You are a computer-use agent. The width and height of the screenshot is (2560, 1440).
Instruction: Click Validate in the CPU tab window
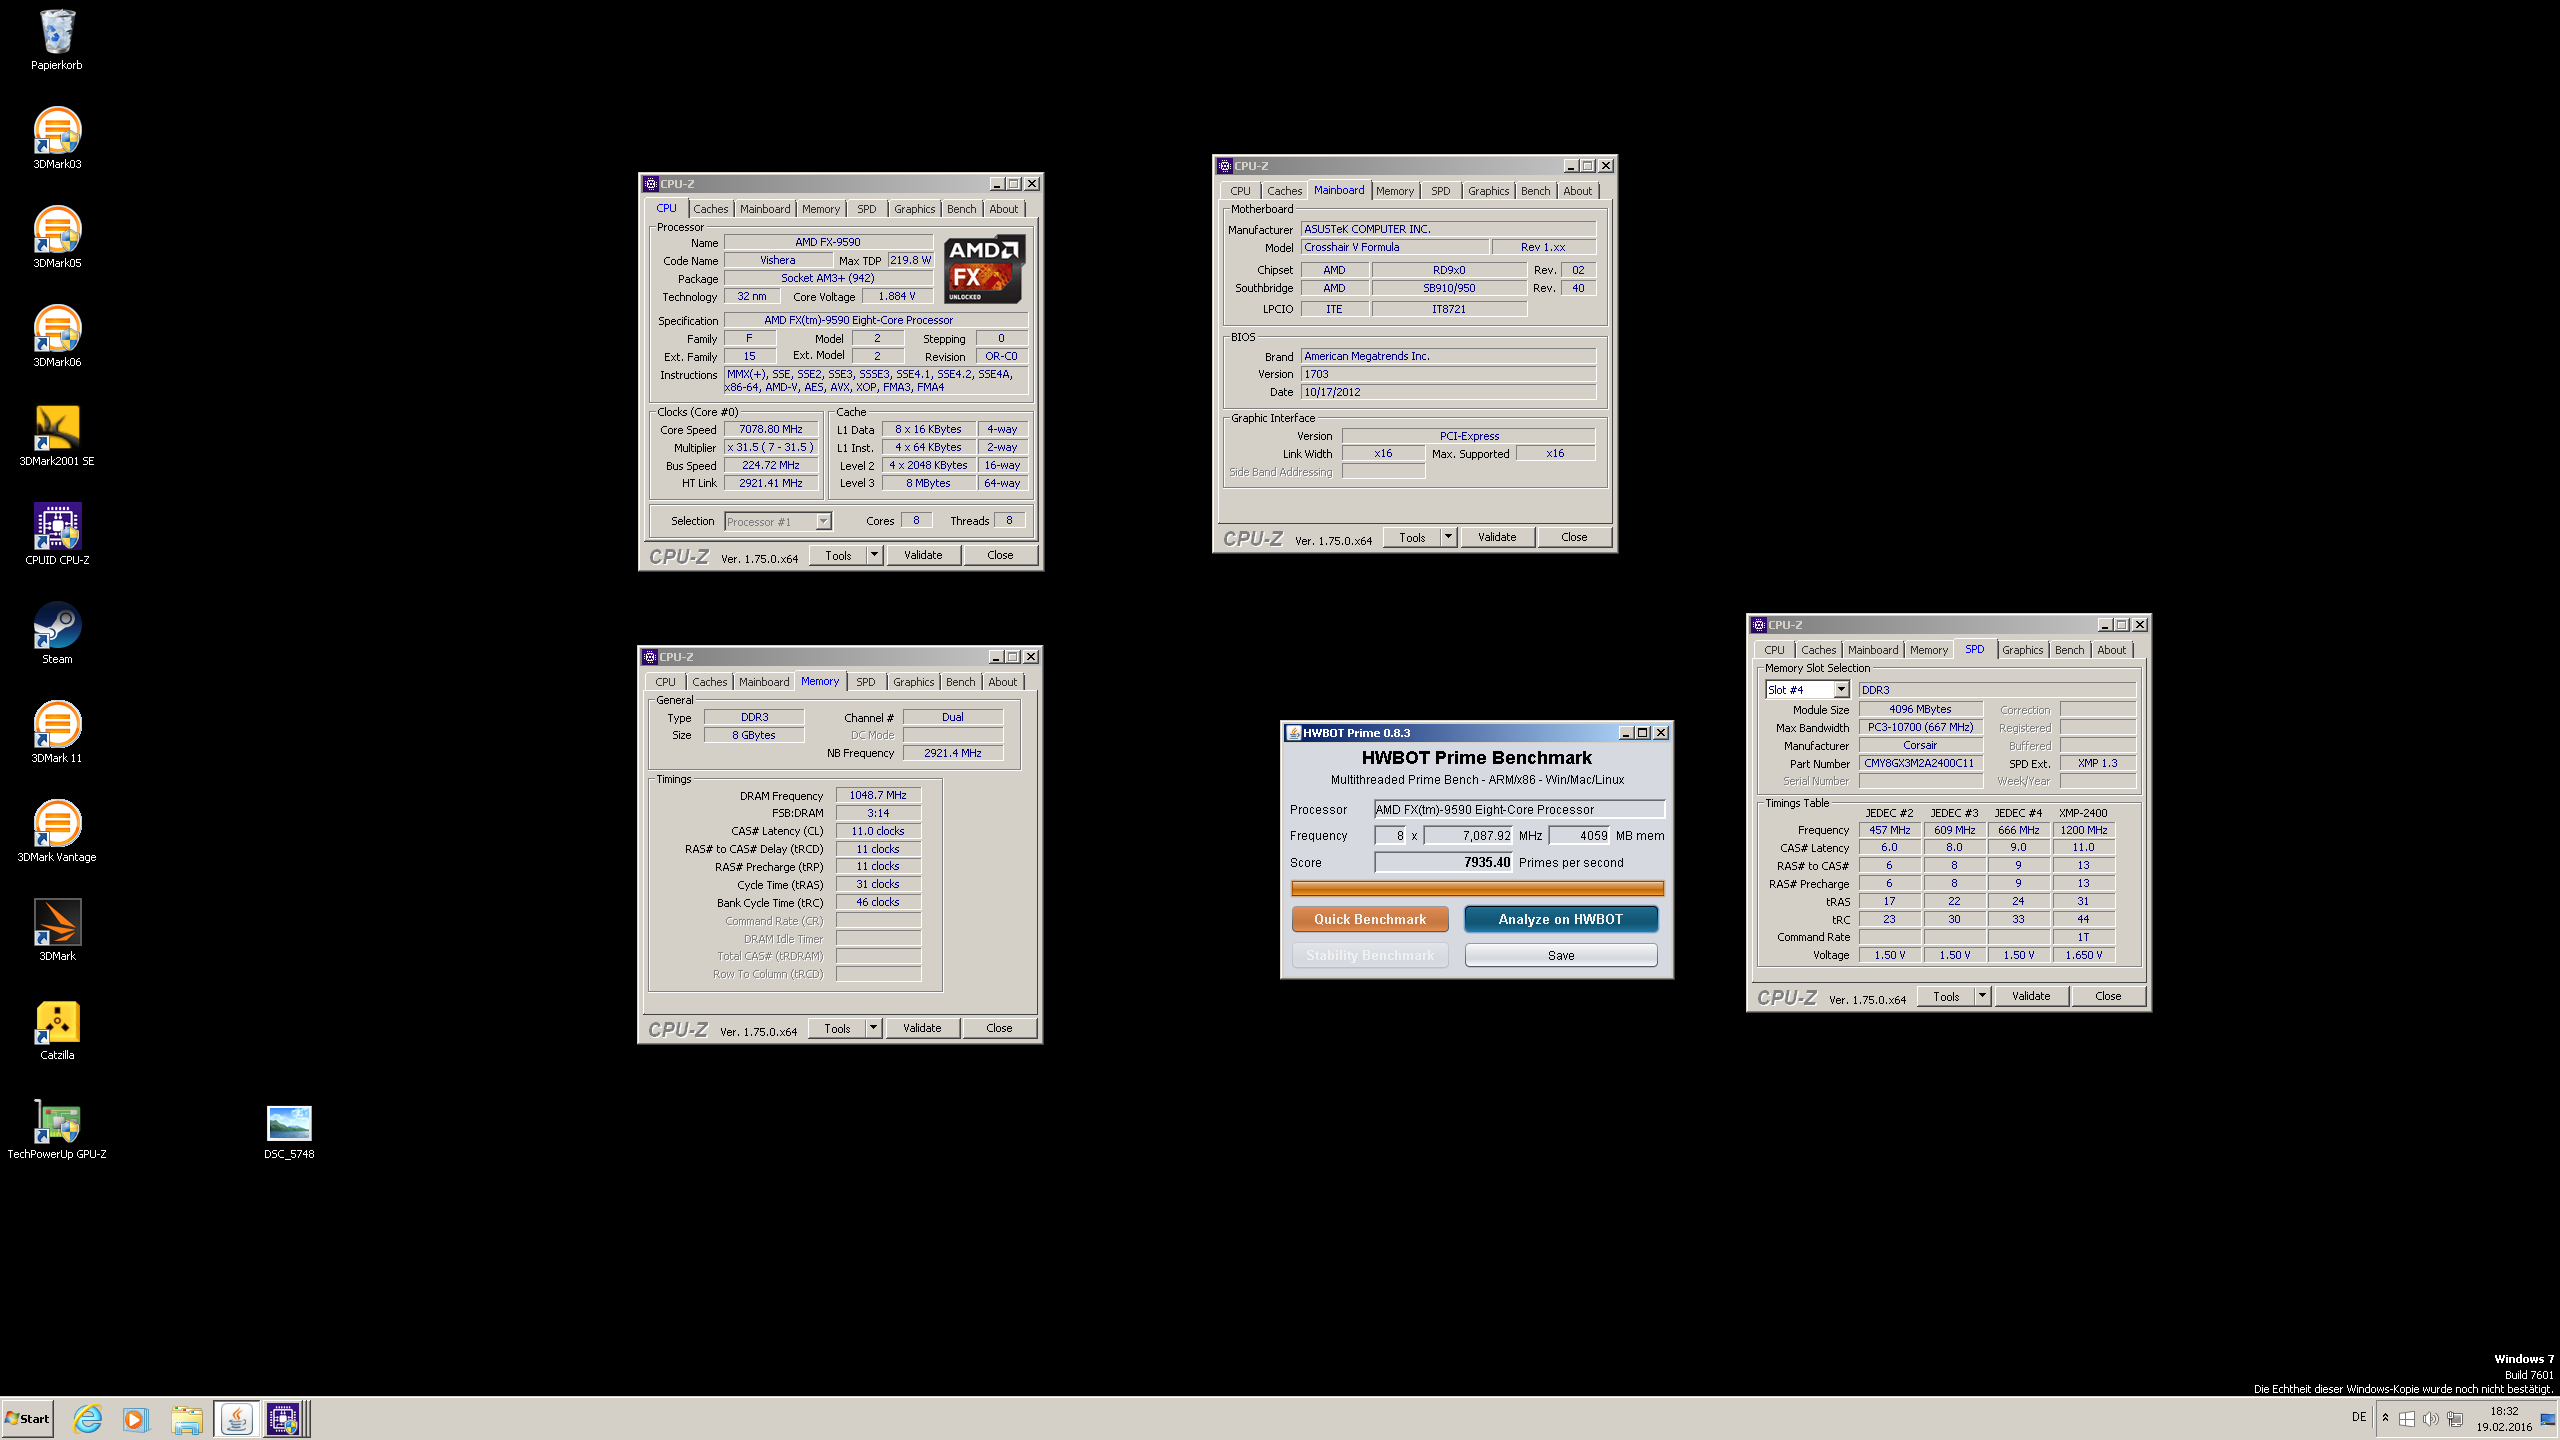[x=923, y=555]
